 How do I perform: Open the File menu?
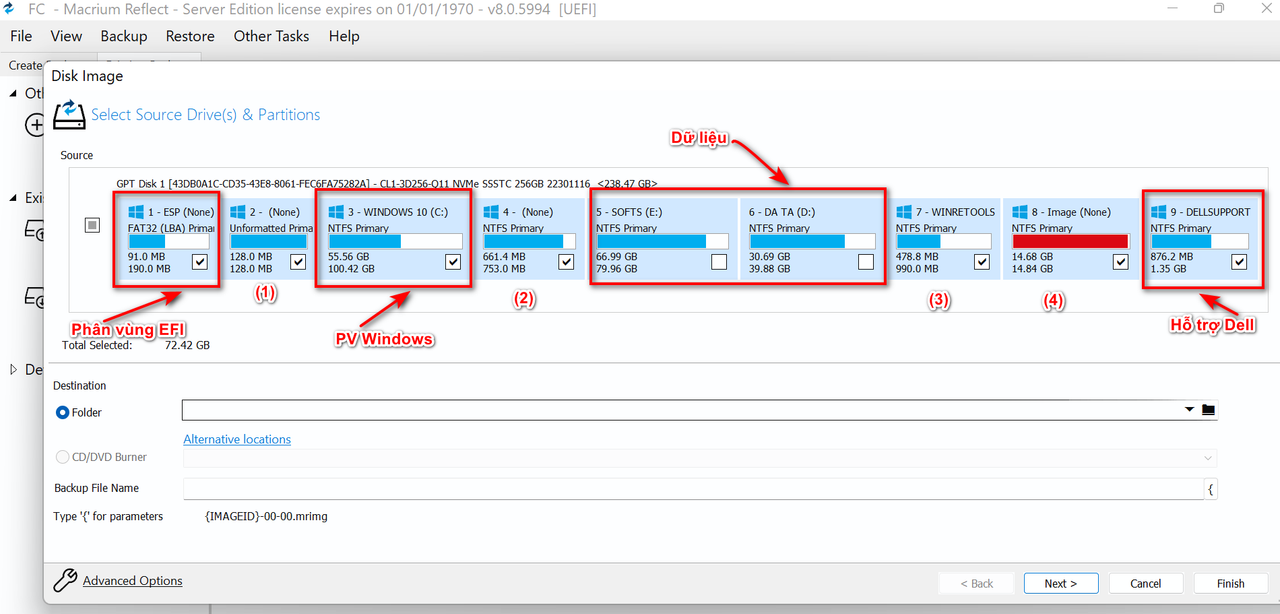21,36
